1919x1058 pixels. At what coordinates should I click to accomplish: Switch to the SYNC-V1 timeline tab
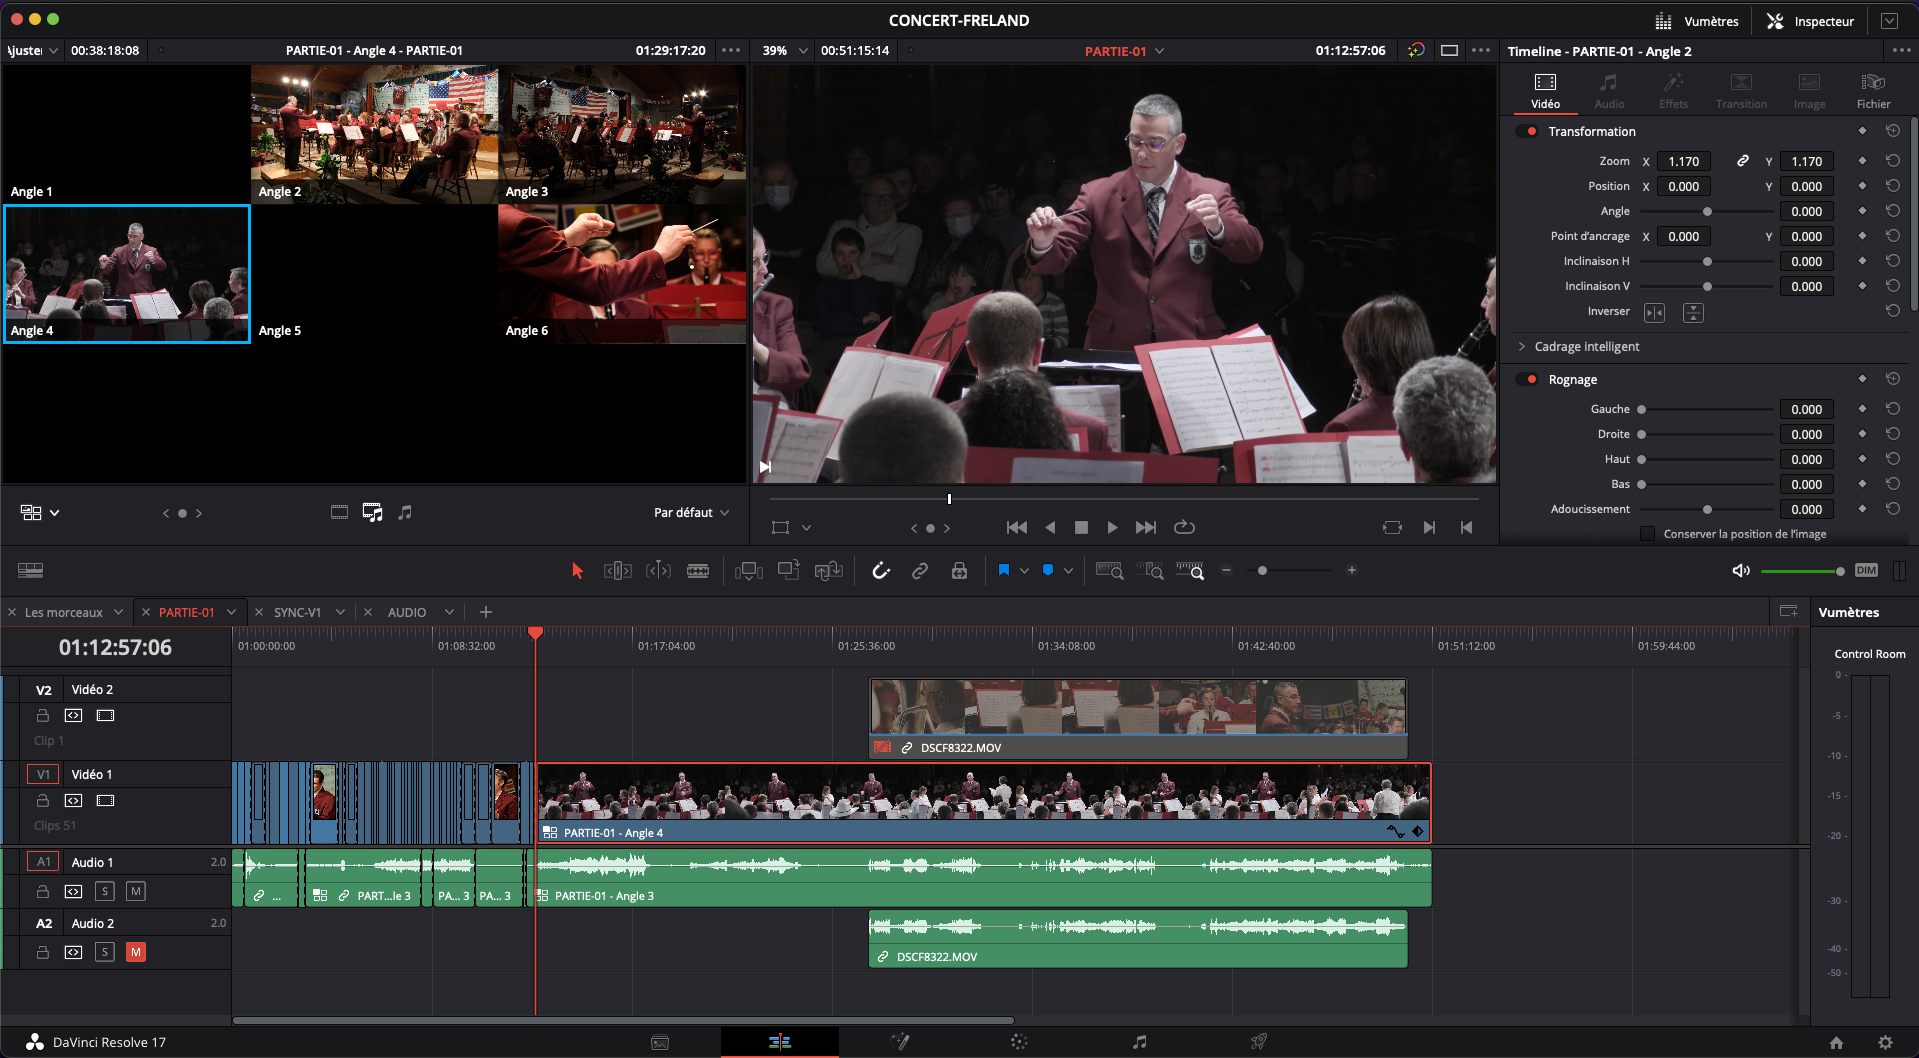(298, 612)
